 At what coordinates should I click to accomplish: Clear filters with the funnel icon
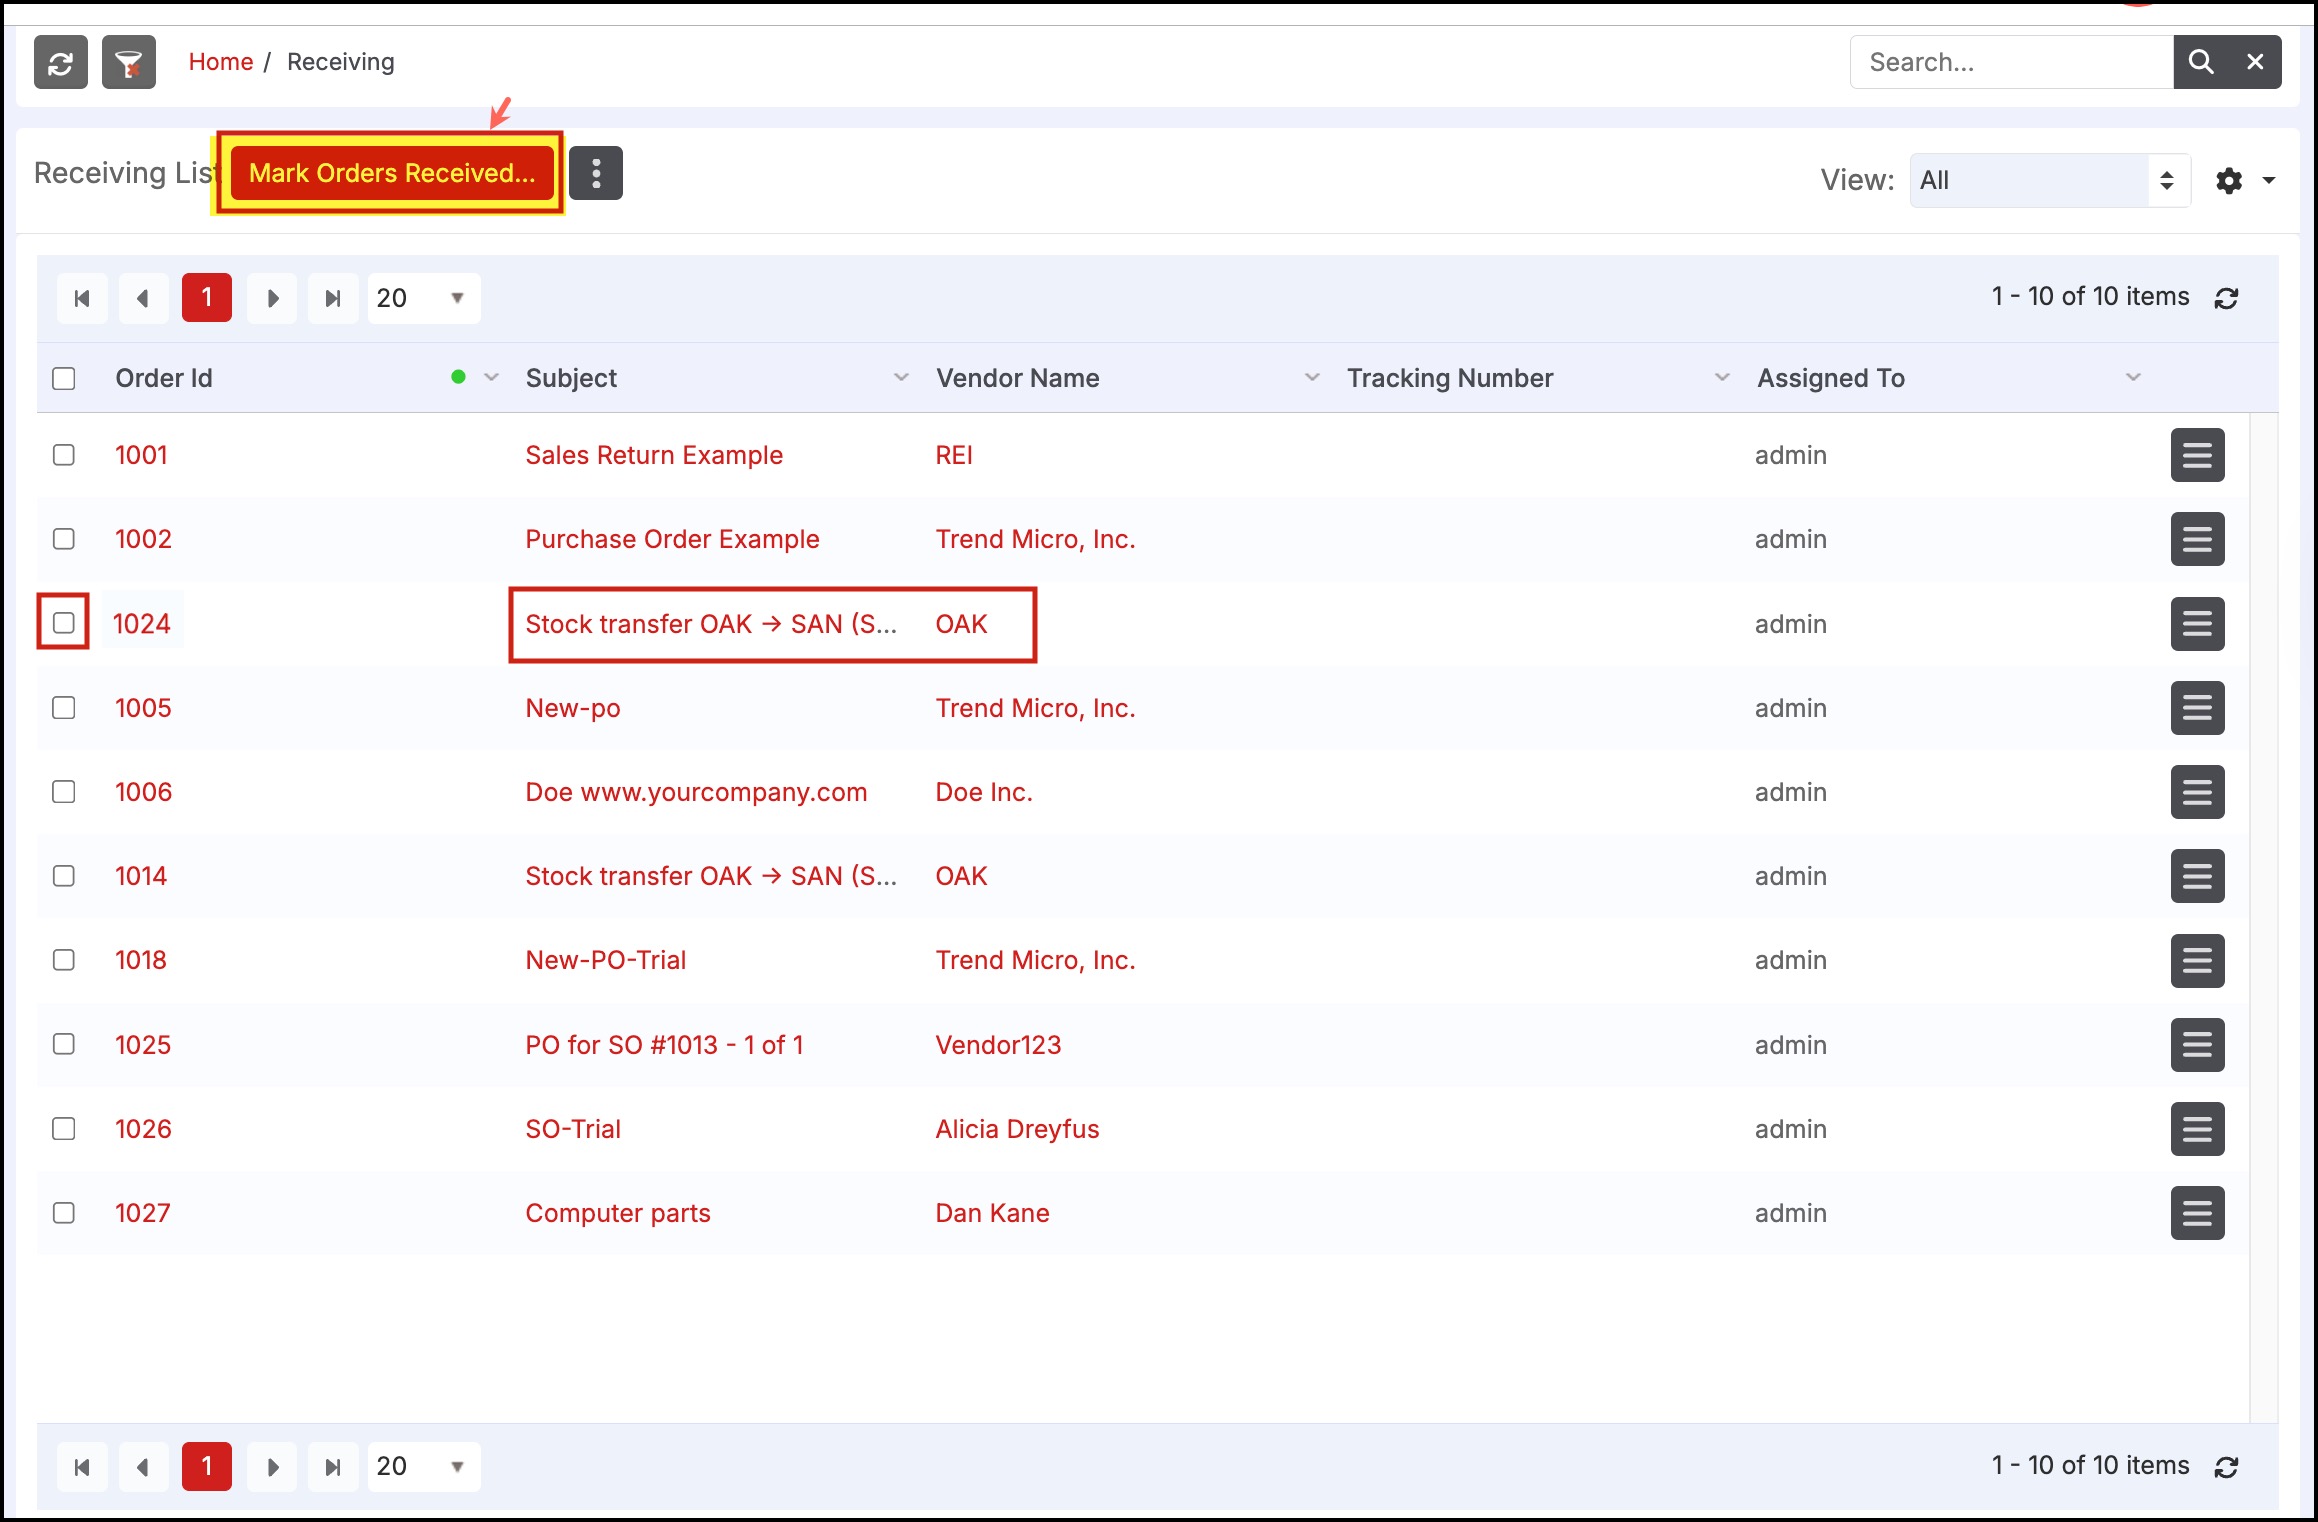click(x=129, y=62)
